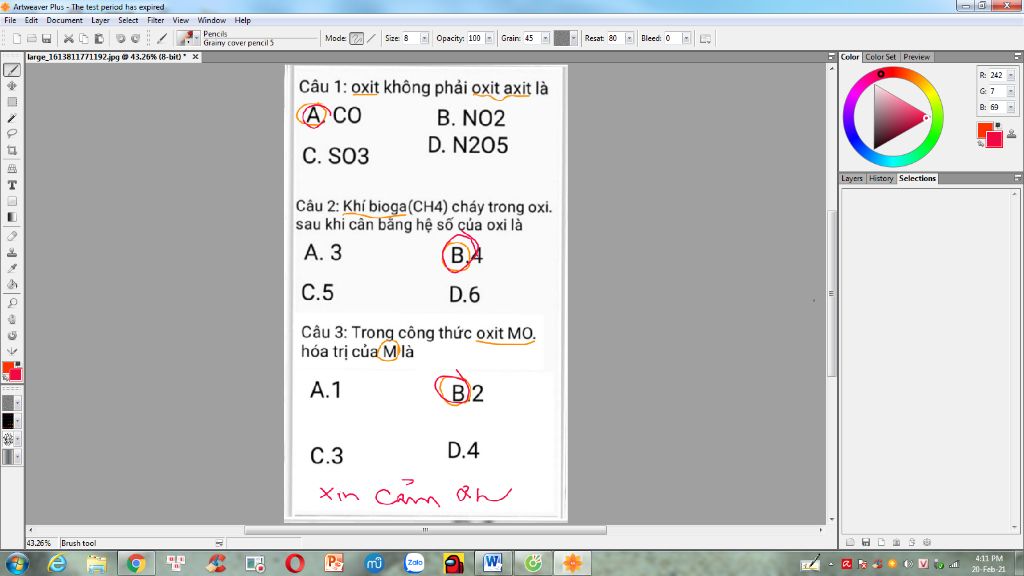Open the Color panel options menu icon
This screenshot has width=1024, height=576.
tap(1017, 57)
